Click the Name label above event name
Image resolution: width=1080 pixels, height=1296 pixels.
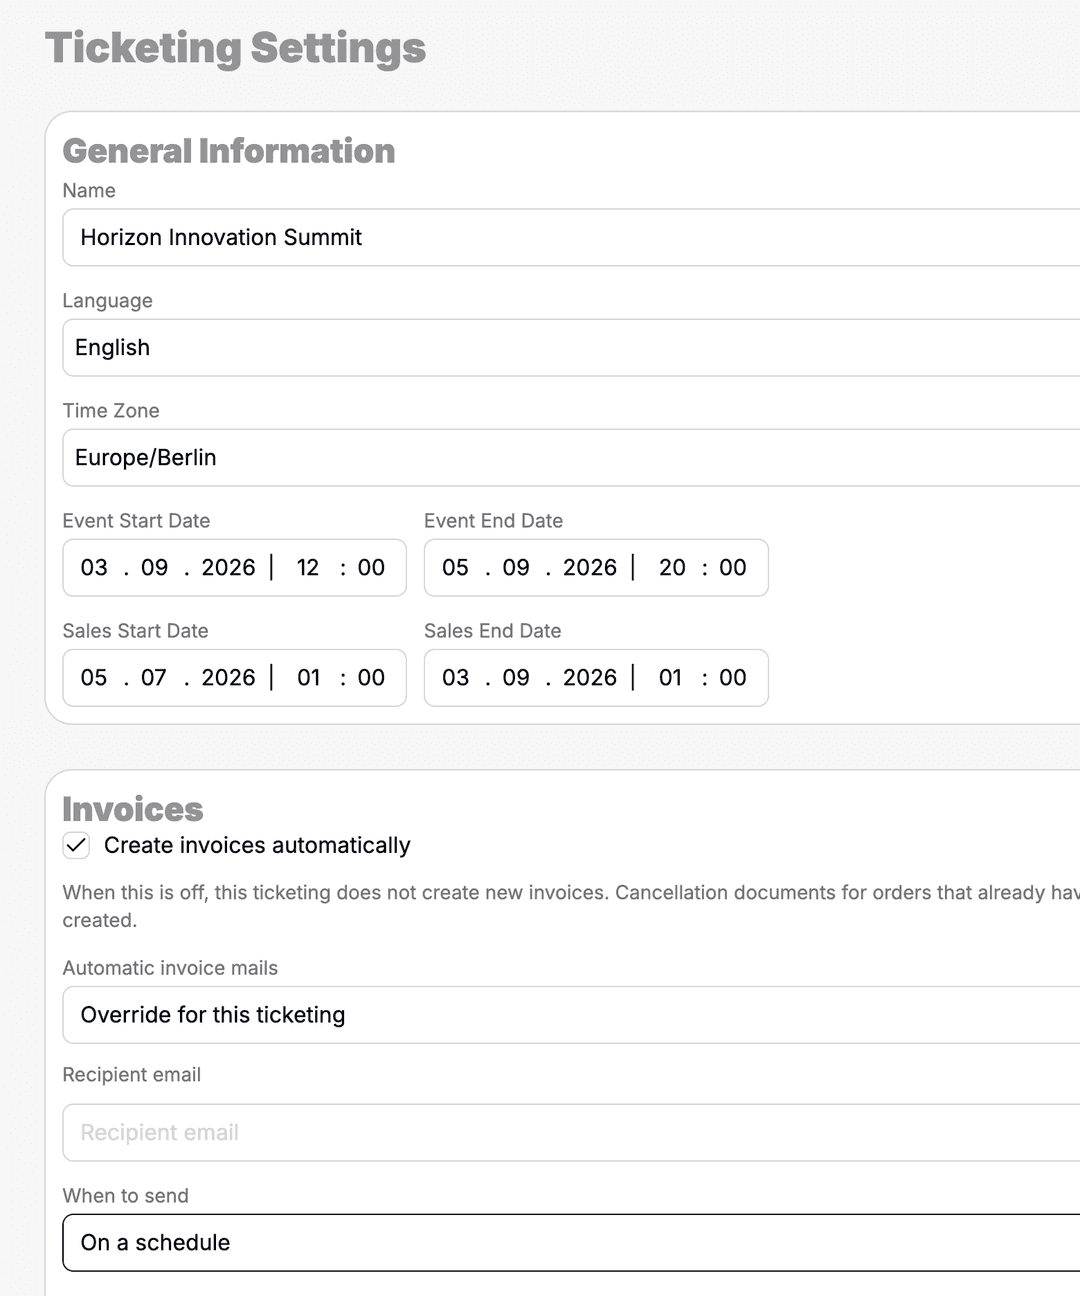pyautogui.click(x=89, y=191)
